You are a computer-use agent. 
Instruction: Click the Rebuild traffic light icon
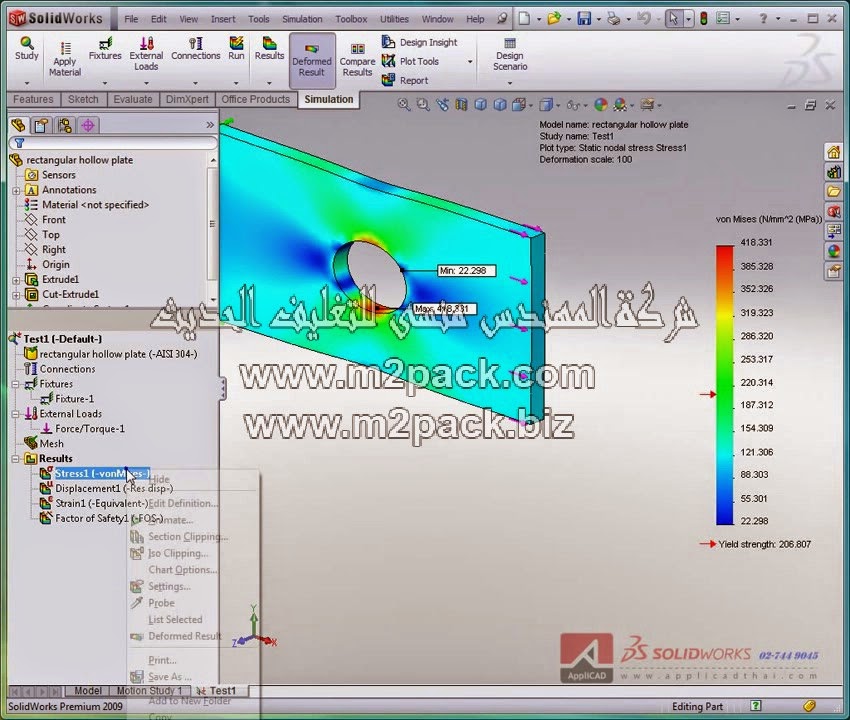click(x=704, y=19)
